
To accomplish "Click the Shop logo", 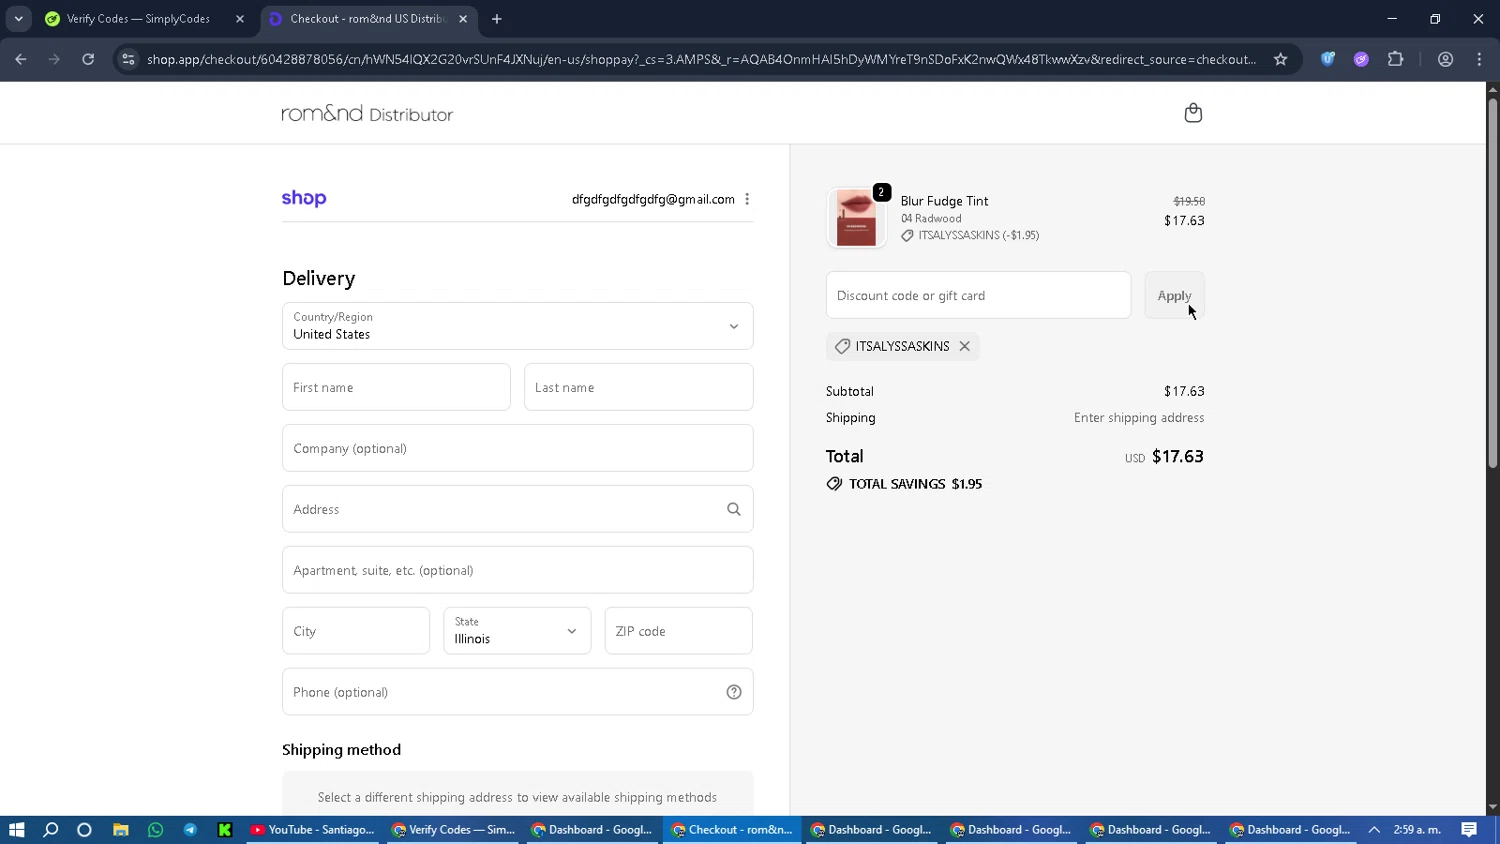I will [x=304, y=198].
